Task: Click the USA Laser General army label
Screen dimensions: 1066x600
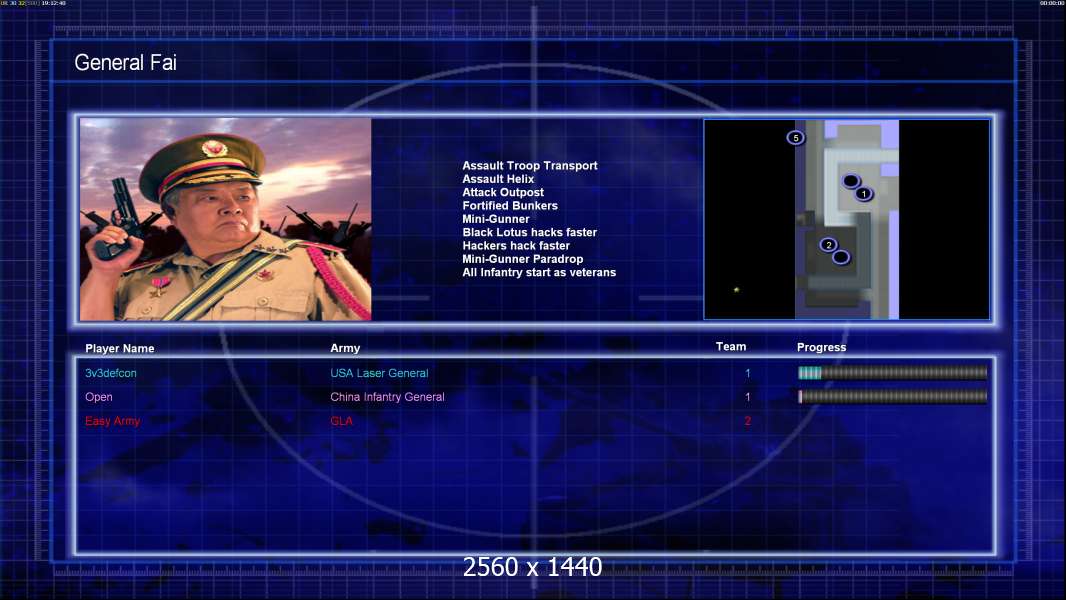Action: tap(379, 373)
